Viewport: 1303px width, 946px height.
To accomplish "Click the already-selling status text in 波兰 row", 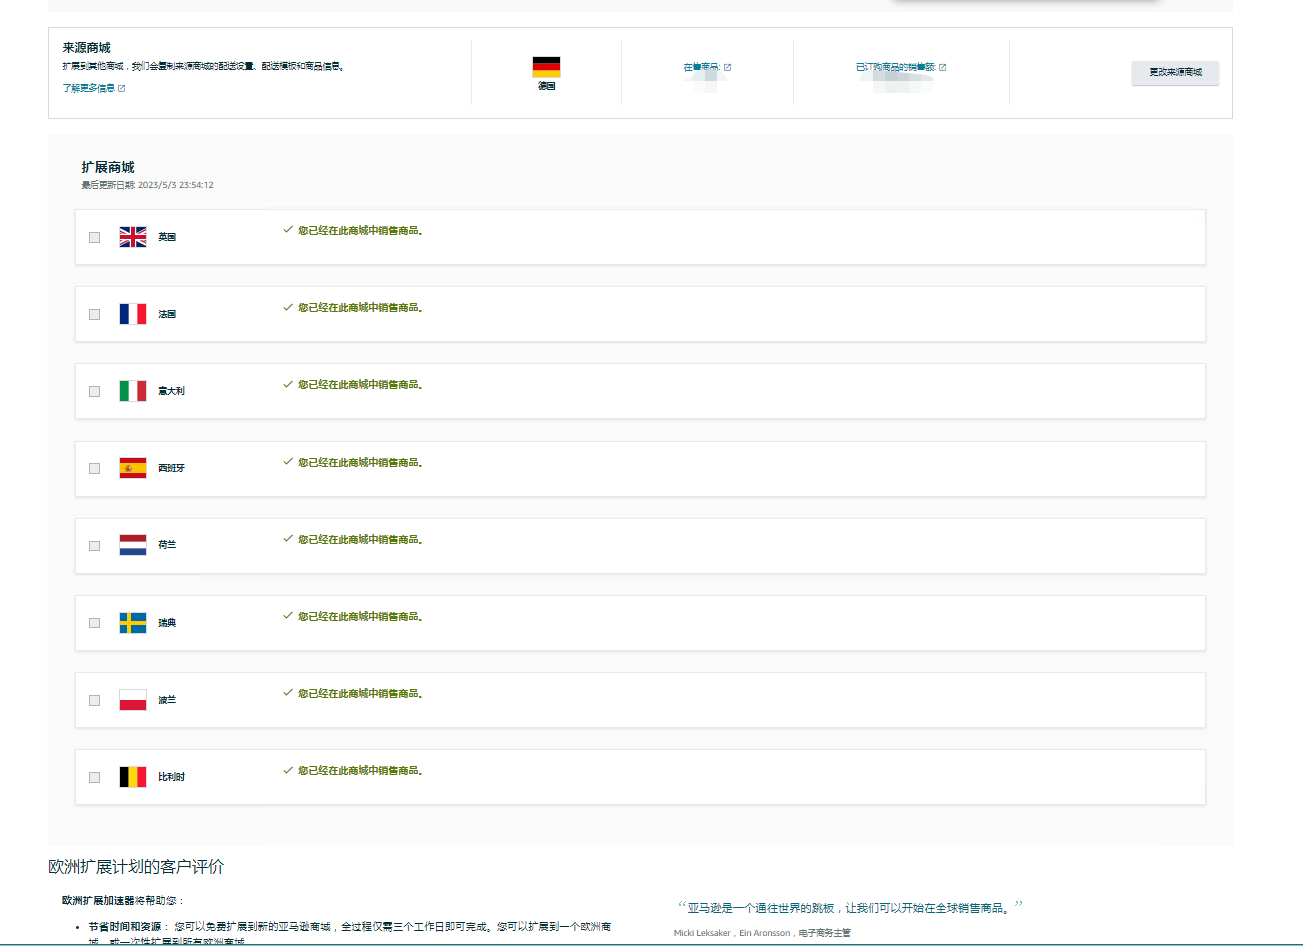I will point(360,694).
